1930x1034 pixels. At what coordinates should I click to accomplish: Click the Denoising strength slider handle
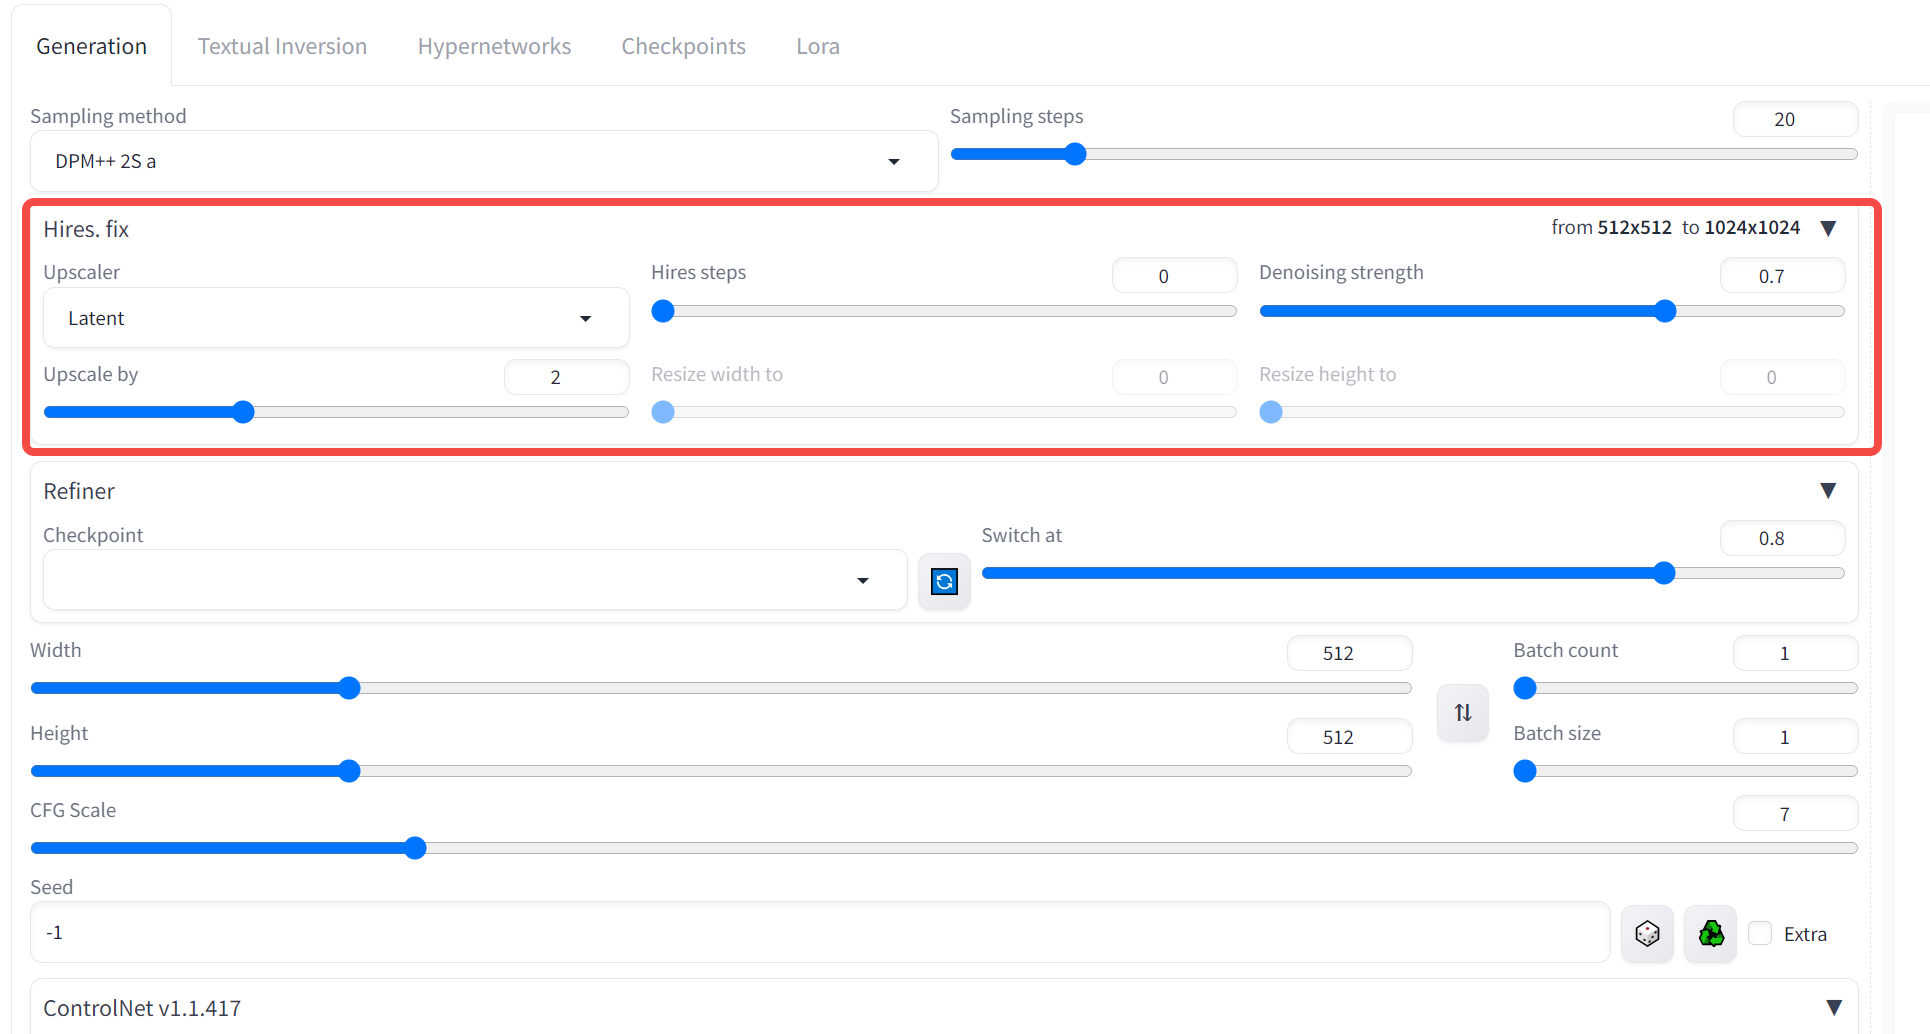(x=1664, y=311)
